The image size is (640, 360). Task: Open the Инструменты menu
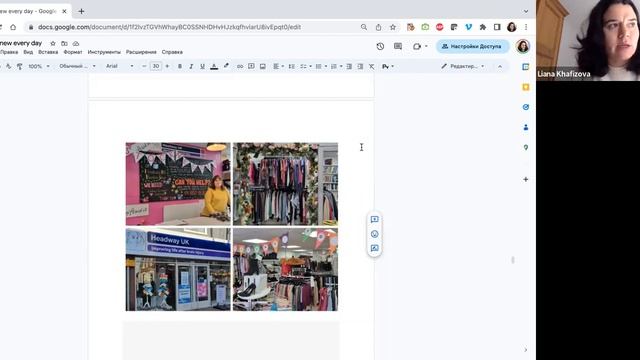click(104, 52)
